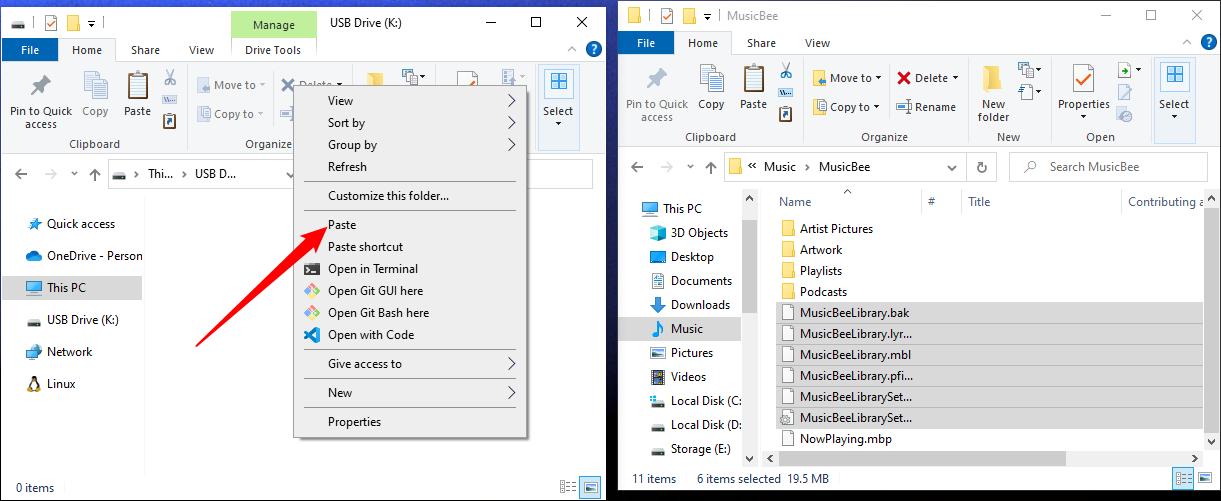Click refresh button beside MusicBee address bar
The width and height of the screenshot is (1221, 501).
click(982, 167)
